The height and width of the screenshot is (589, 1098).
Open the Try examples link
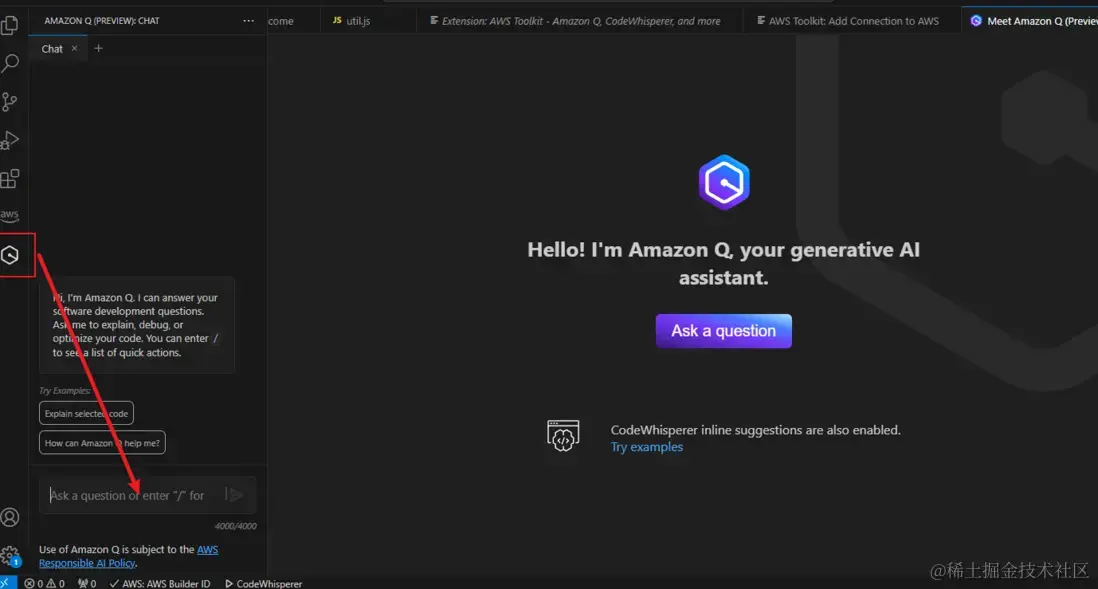pos(646,447)
